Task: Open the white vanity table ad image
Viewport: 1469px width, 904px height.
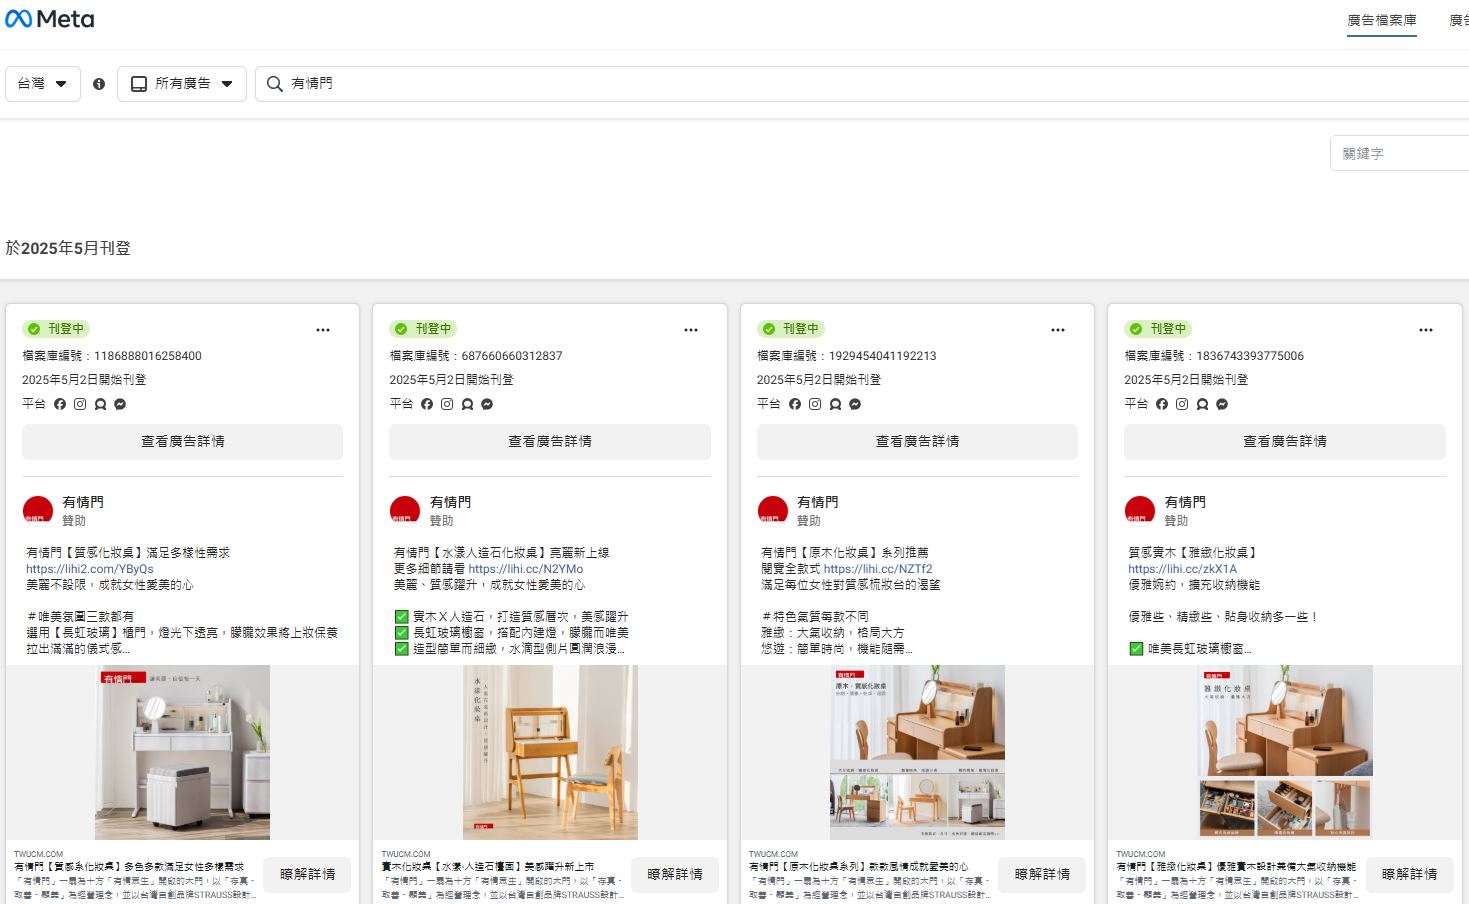Action: [x=182, y=752]
